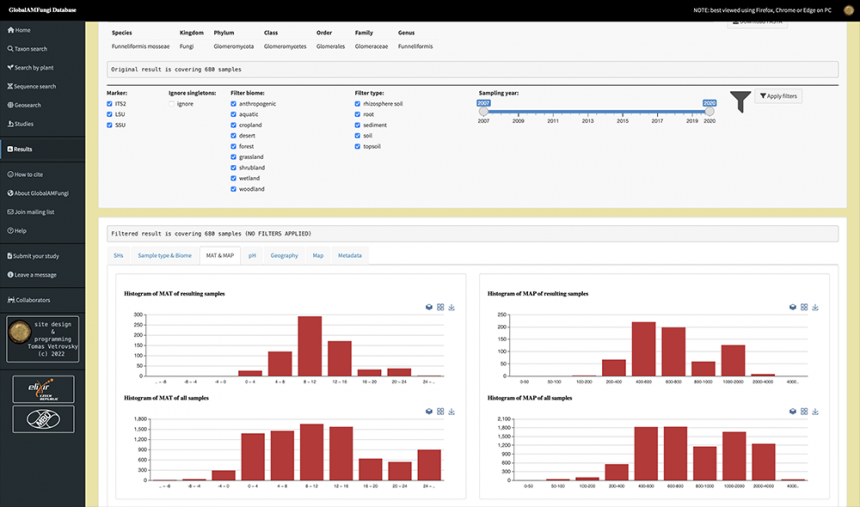Viewport: 860px width, 507px height.
Task: Open the Metadata tab
Action: 350,256
